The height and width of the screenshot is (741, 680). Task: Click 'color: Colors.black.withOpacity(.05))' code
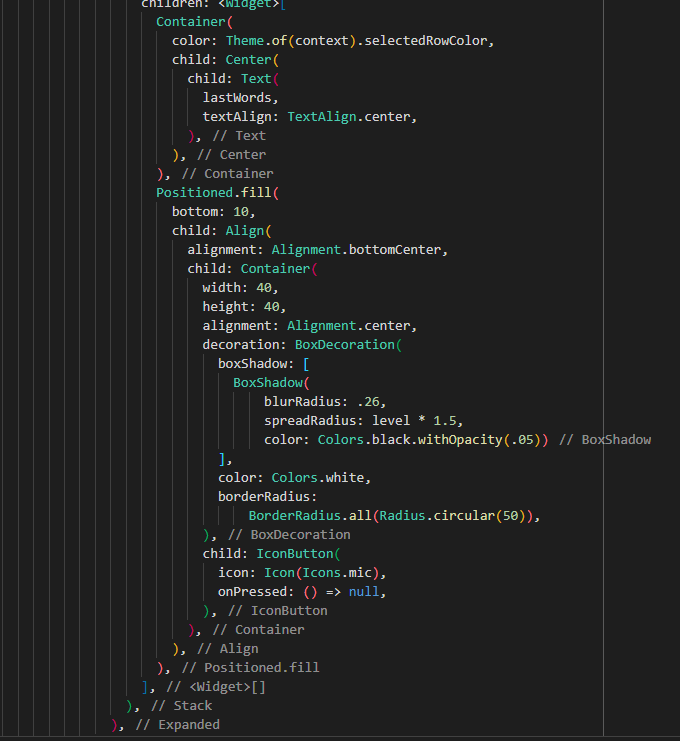click(x=406, y=440)
